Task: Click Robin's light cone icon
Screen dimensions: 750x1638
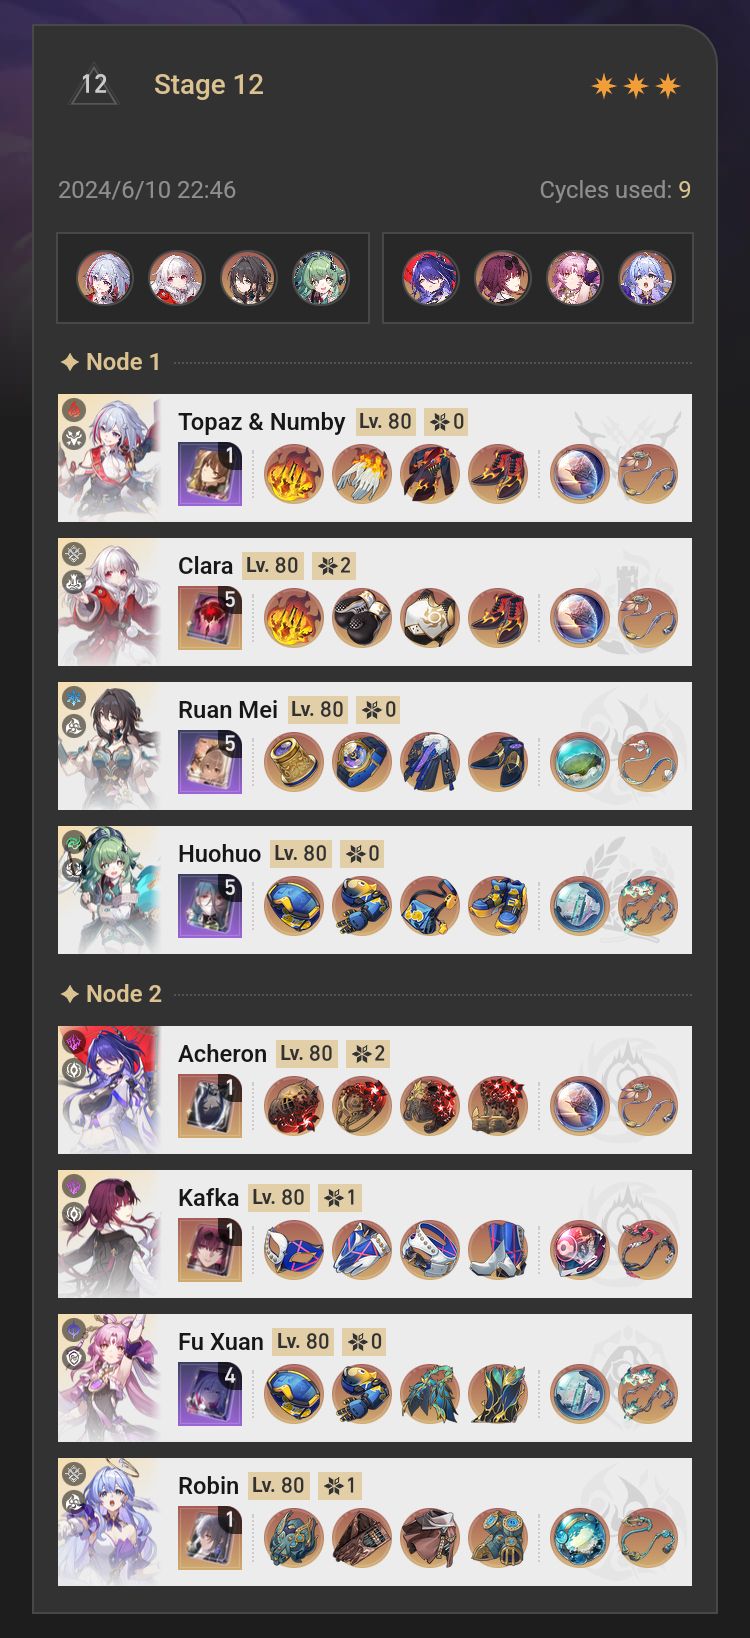Action: coord(210,1538)
